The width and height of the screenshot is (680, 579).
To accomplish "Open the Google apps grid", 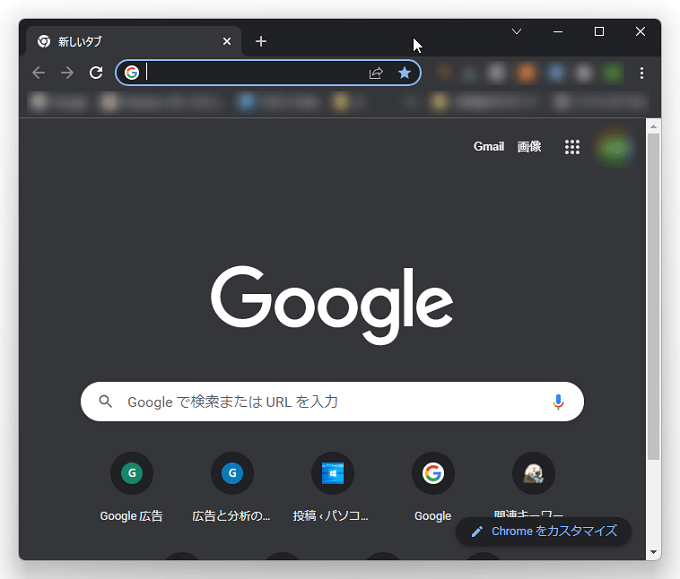I will (x=572, y=147).
